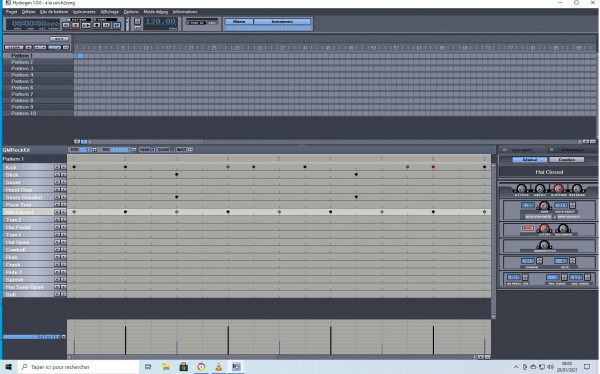Open the Kits de batterie menu
This screenshot has width=600, height=374.
click(54, 12)
